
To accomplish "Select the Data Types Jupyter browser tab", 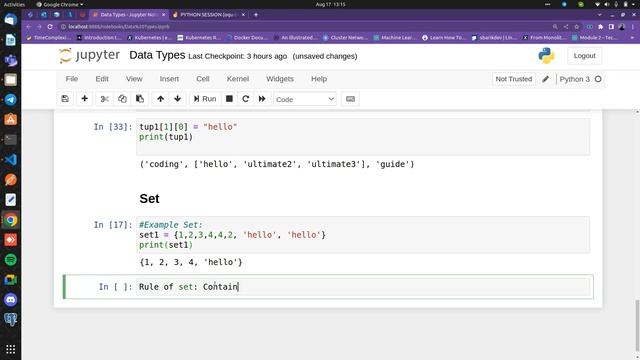I will click(129, 15).
